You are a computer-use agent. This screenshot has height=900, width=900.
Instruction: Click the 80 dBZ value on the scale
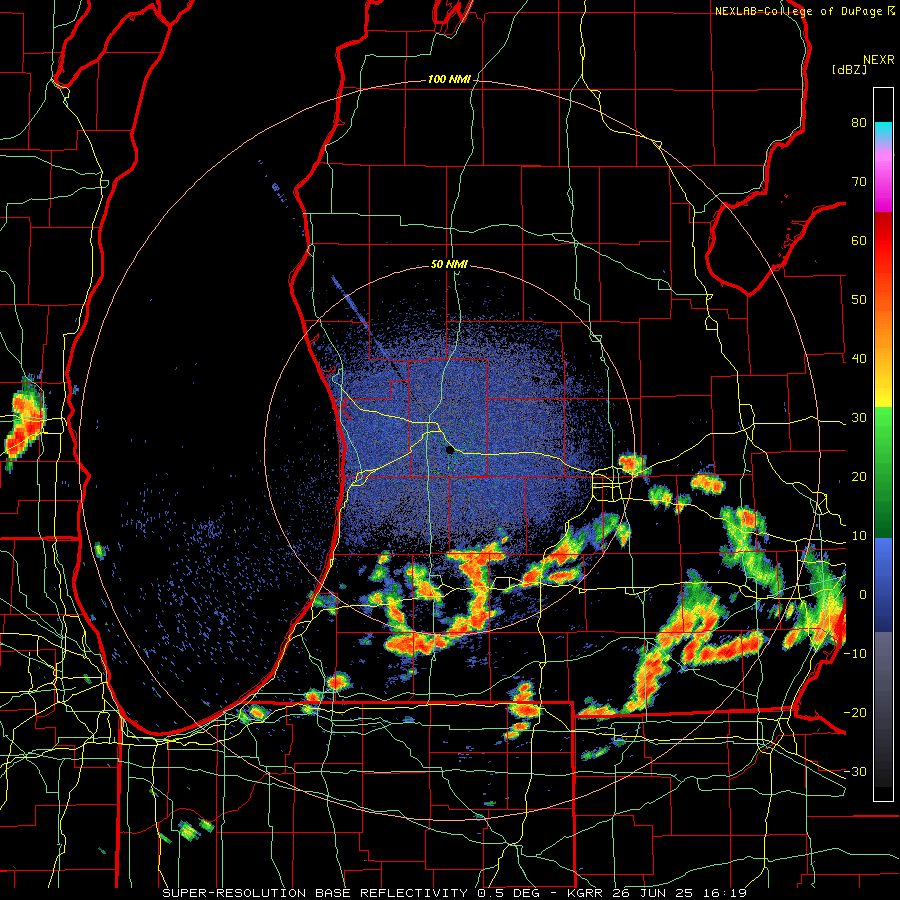coord(859,123)
